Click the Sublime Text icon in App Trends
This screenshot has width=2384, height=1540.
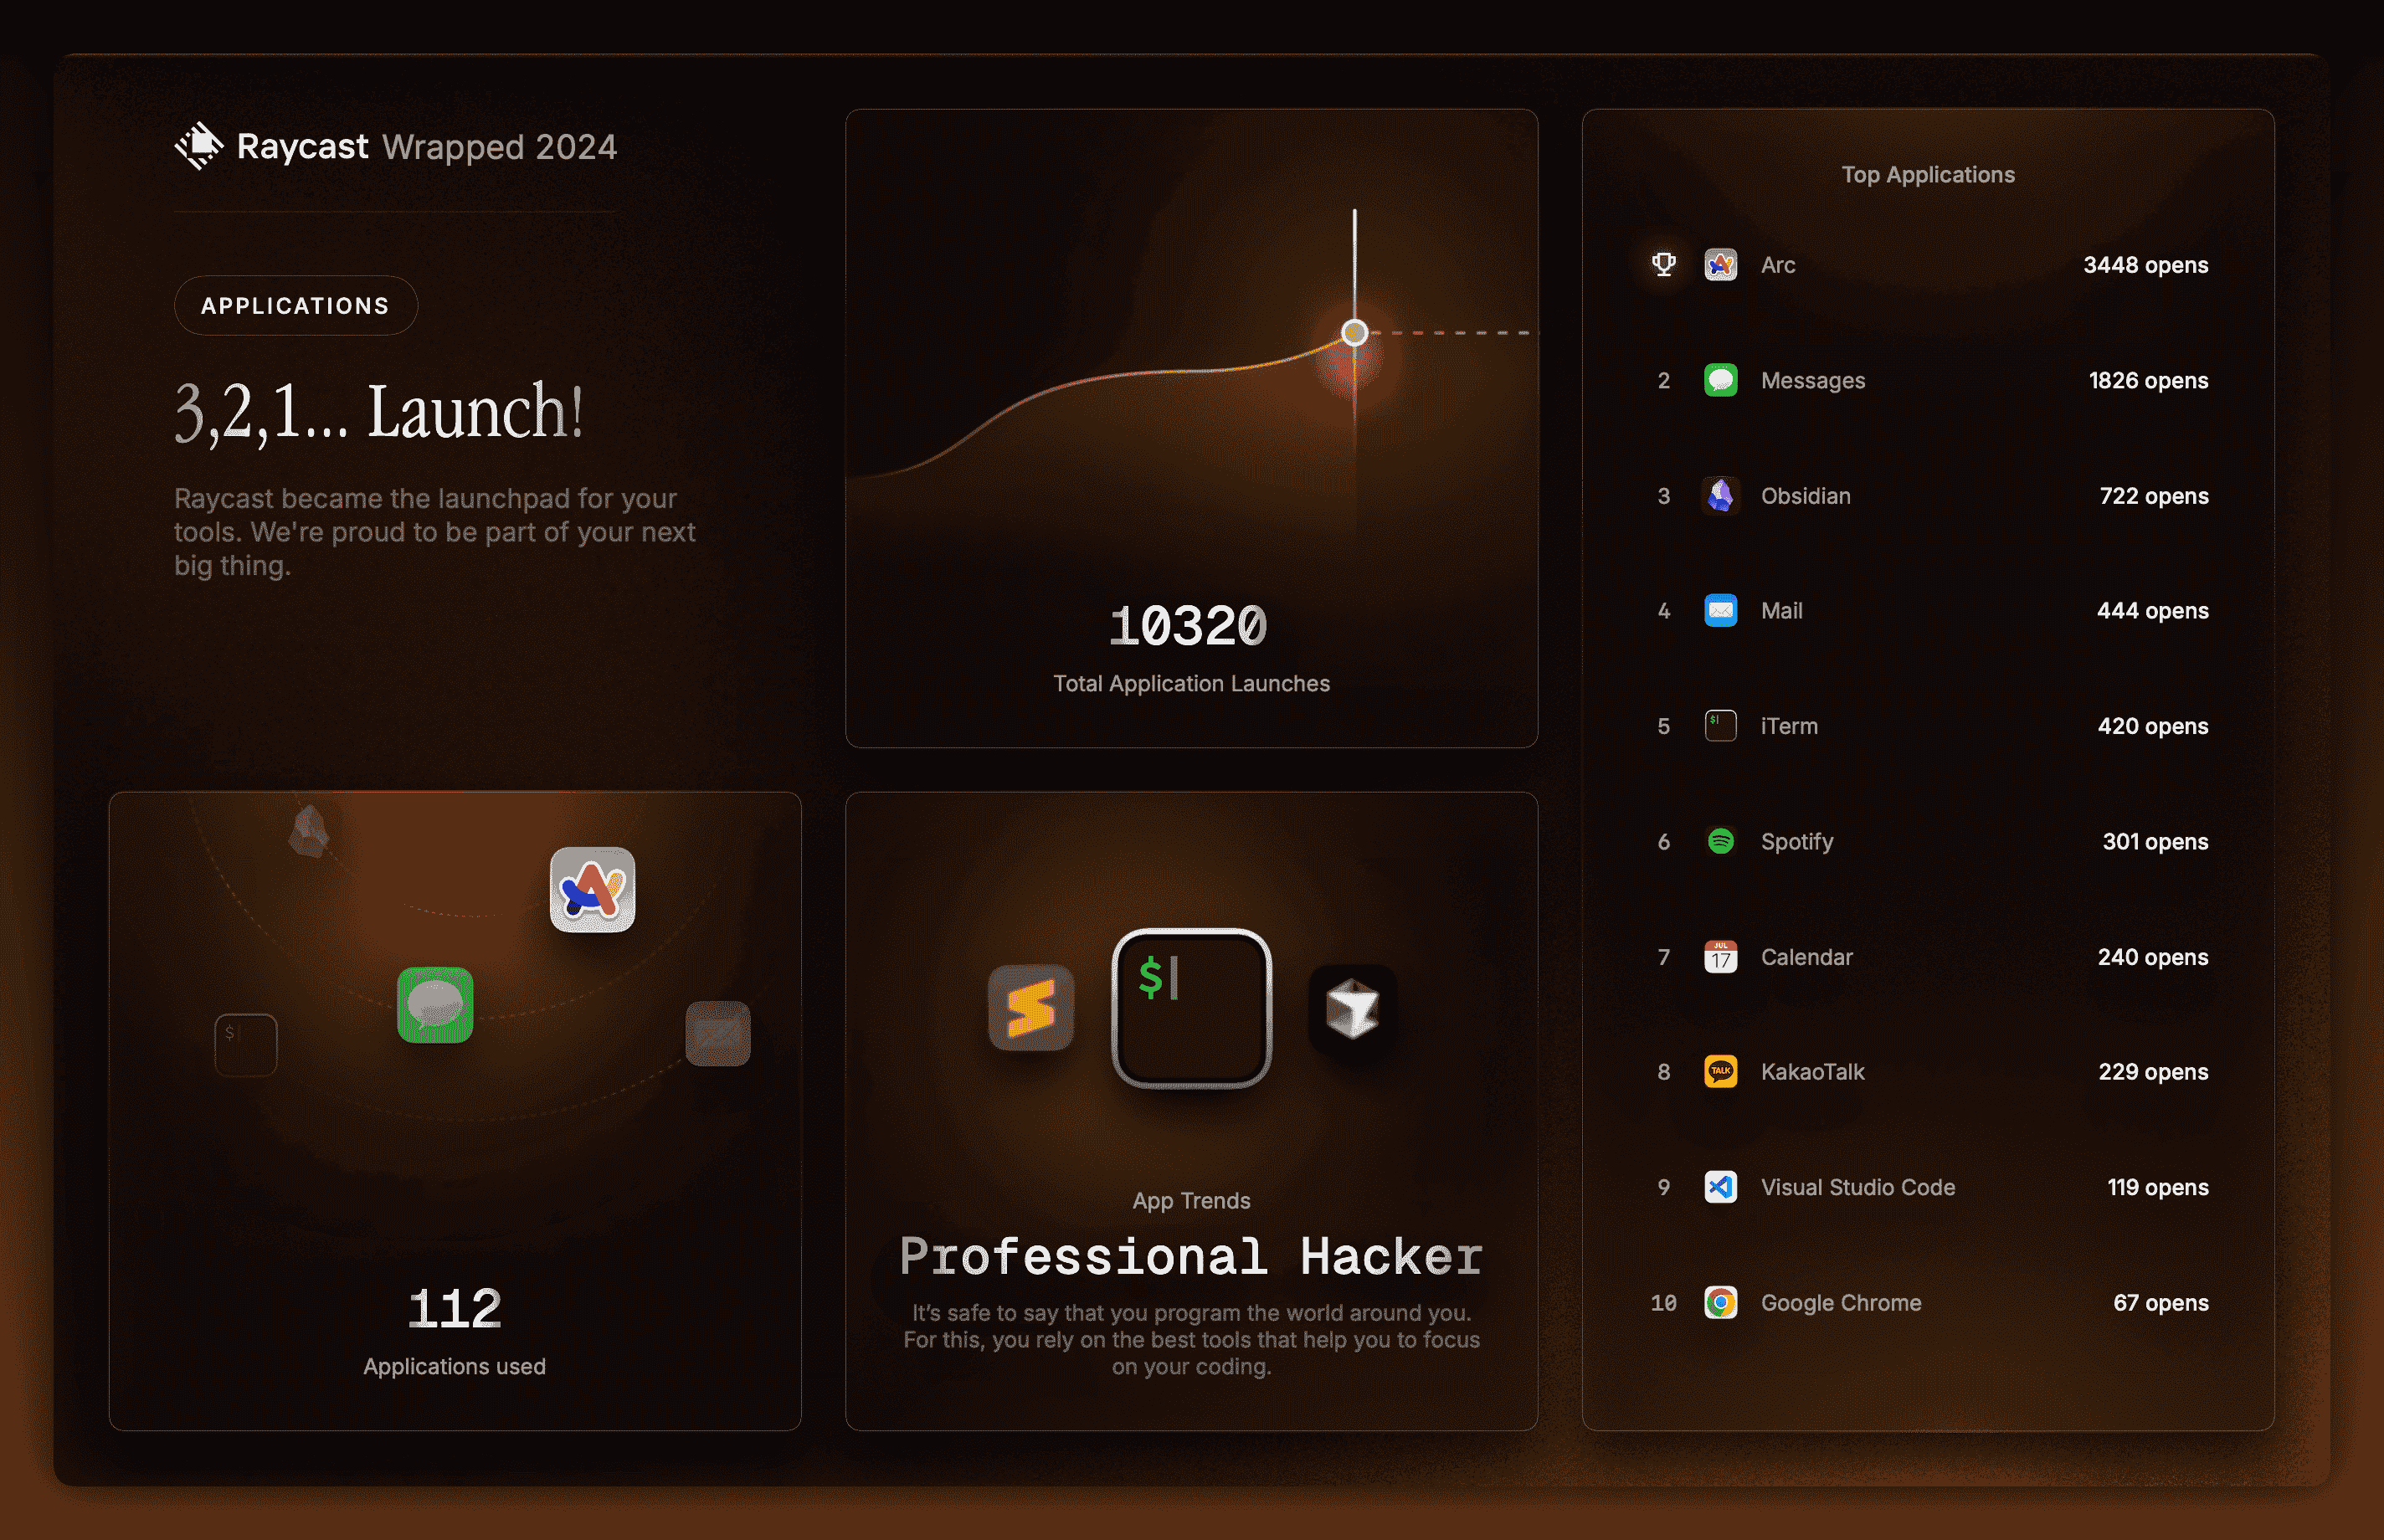pos(1031,1008)
